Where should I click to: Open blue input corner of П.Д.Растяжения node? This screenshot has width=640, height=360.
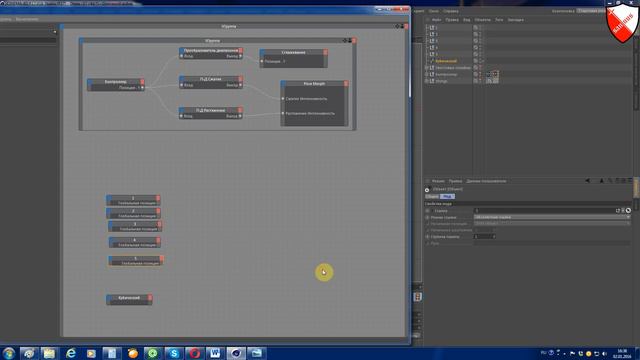[x=182, y=110]
